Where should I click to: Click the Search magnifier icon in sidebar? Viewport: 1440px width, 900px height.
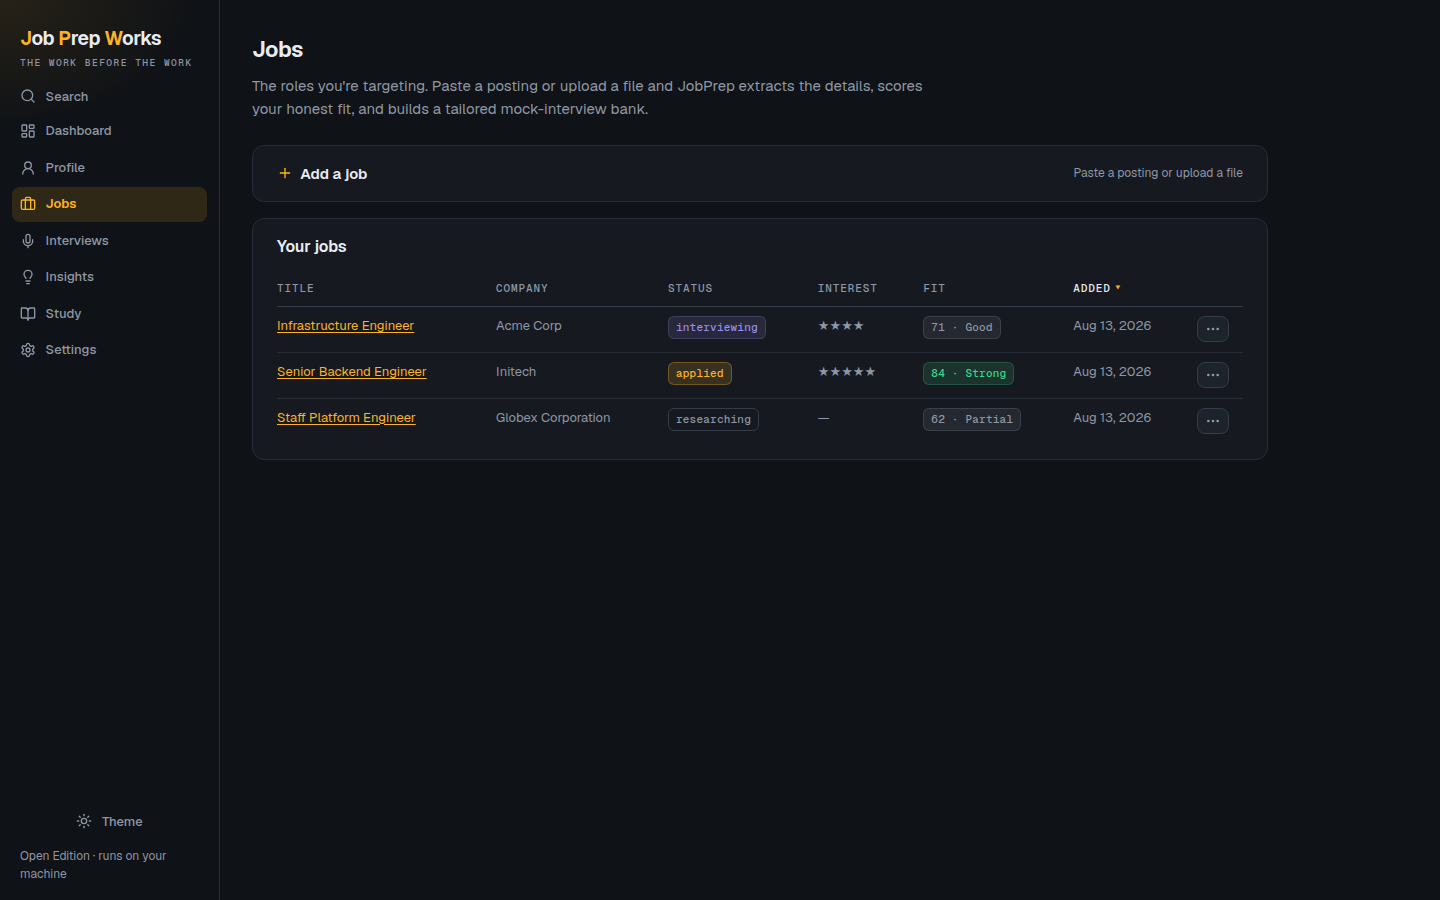(28, 97)
